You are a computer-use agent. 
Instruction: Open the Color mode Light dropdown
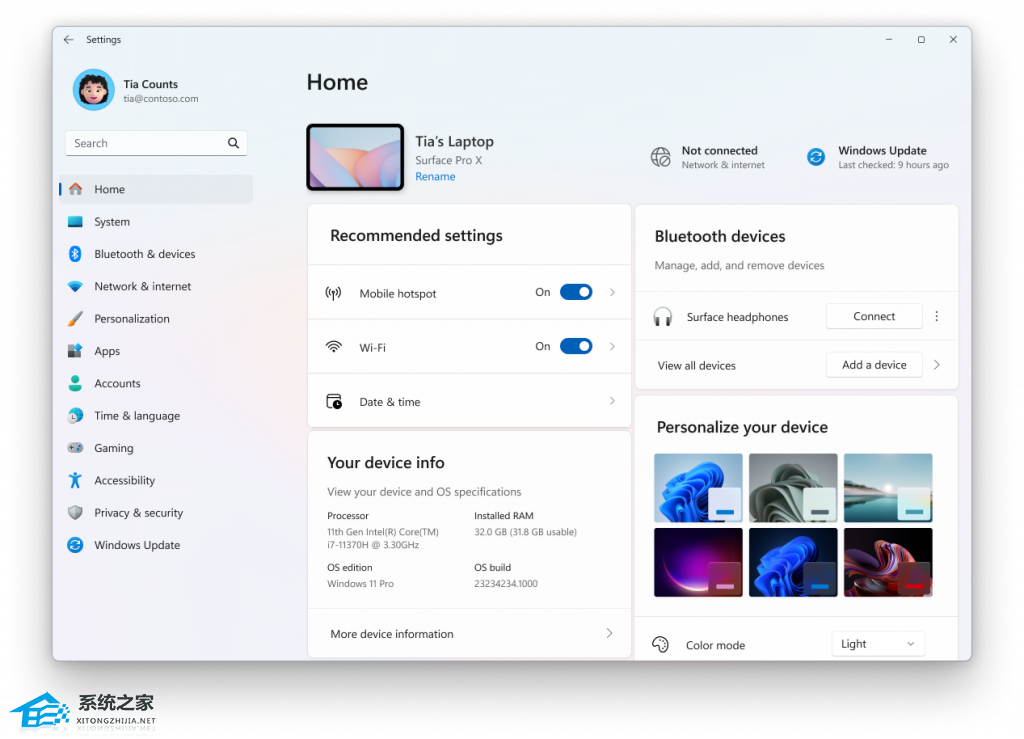(878, 644)
